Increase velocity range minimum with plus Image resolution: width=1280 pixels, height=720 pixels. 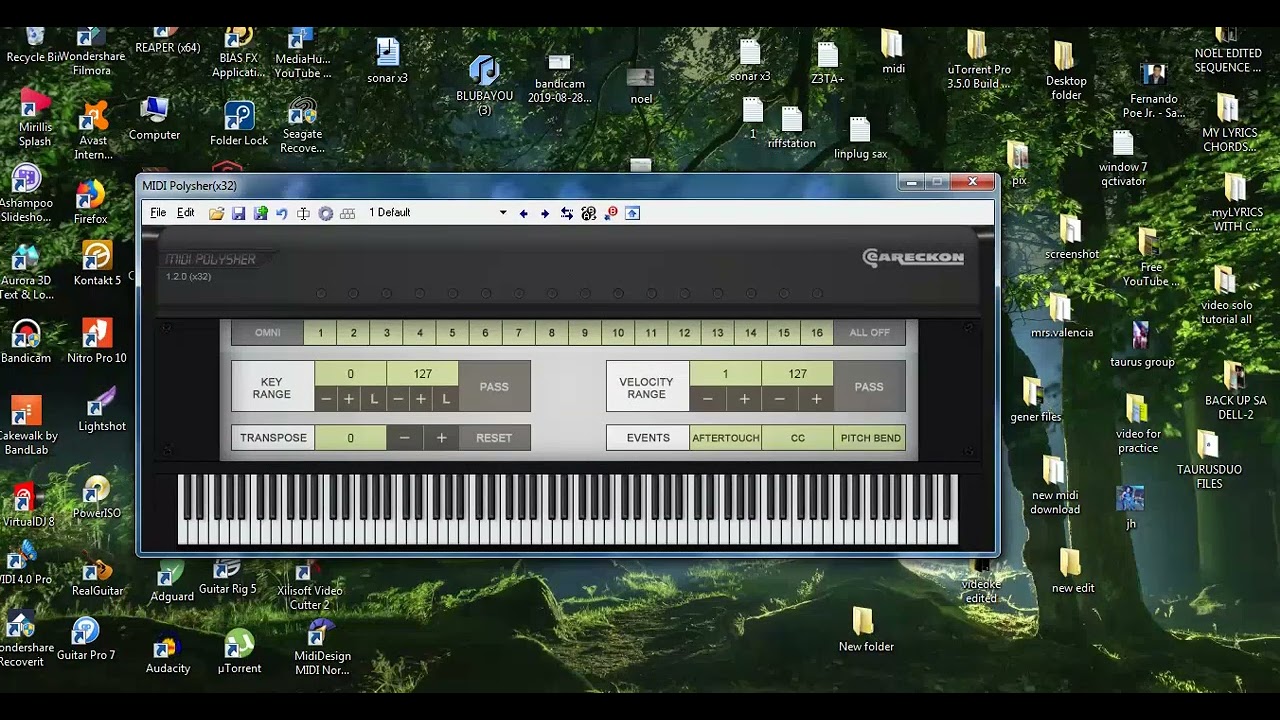pyautogui.click(x=744, y=399)
